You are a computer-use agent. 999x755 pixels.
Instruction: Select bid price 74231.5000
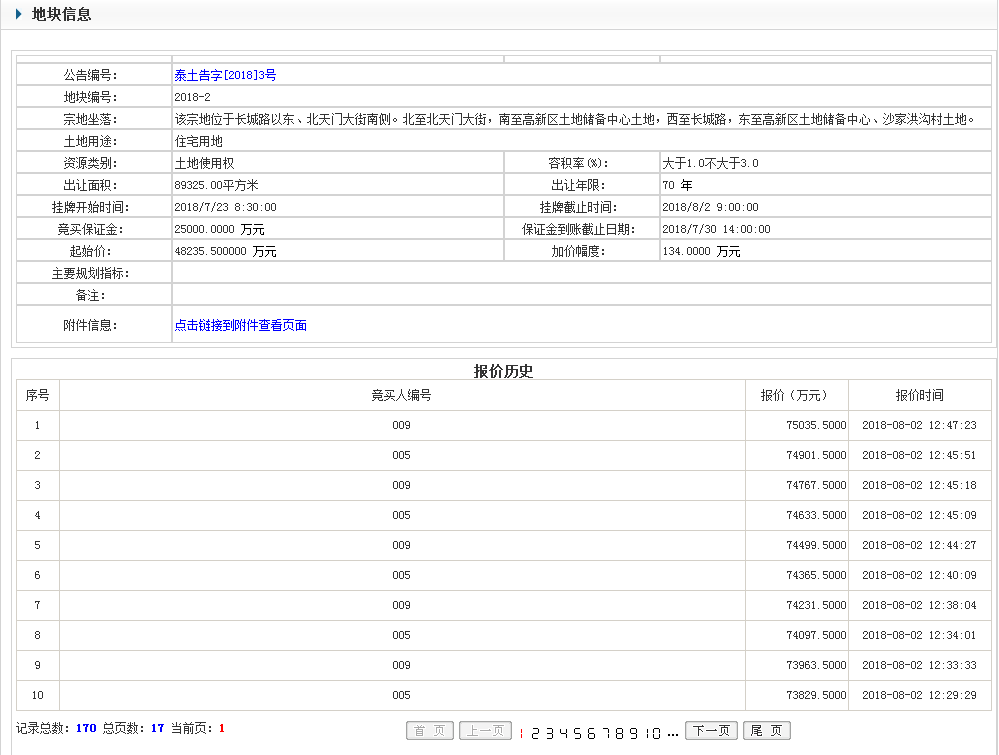[816, 605]
